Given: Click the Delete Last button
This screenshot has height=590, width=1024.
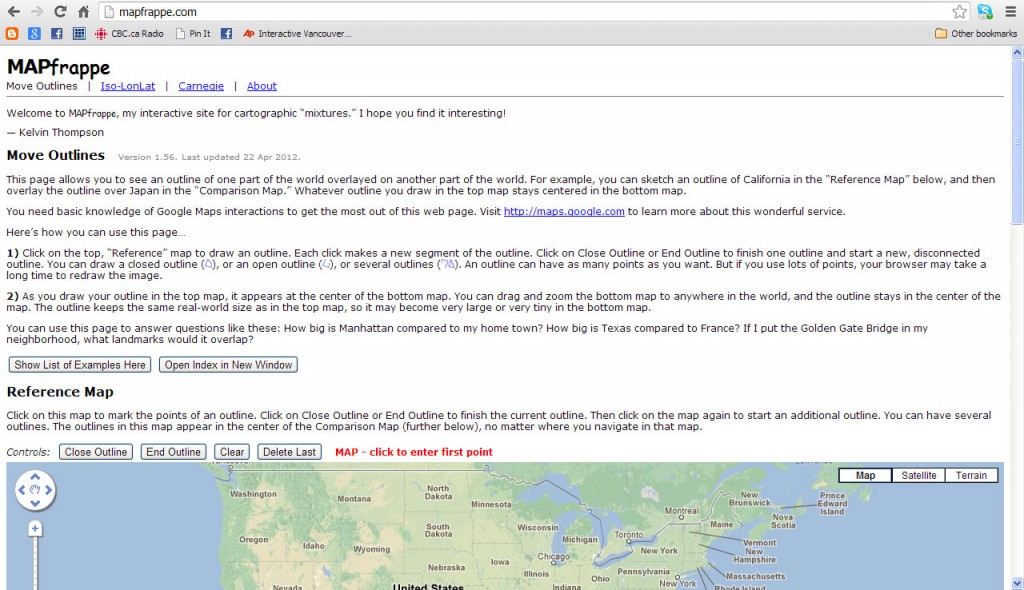Looking at the screenshot, I should click(x=289, y=452).
